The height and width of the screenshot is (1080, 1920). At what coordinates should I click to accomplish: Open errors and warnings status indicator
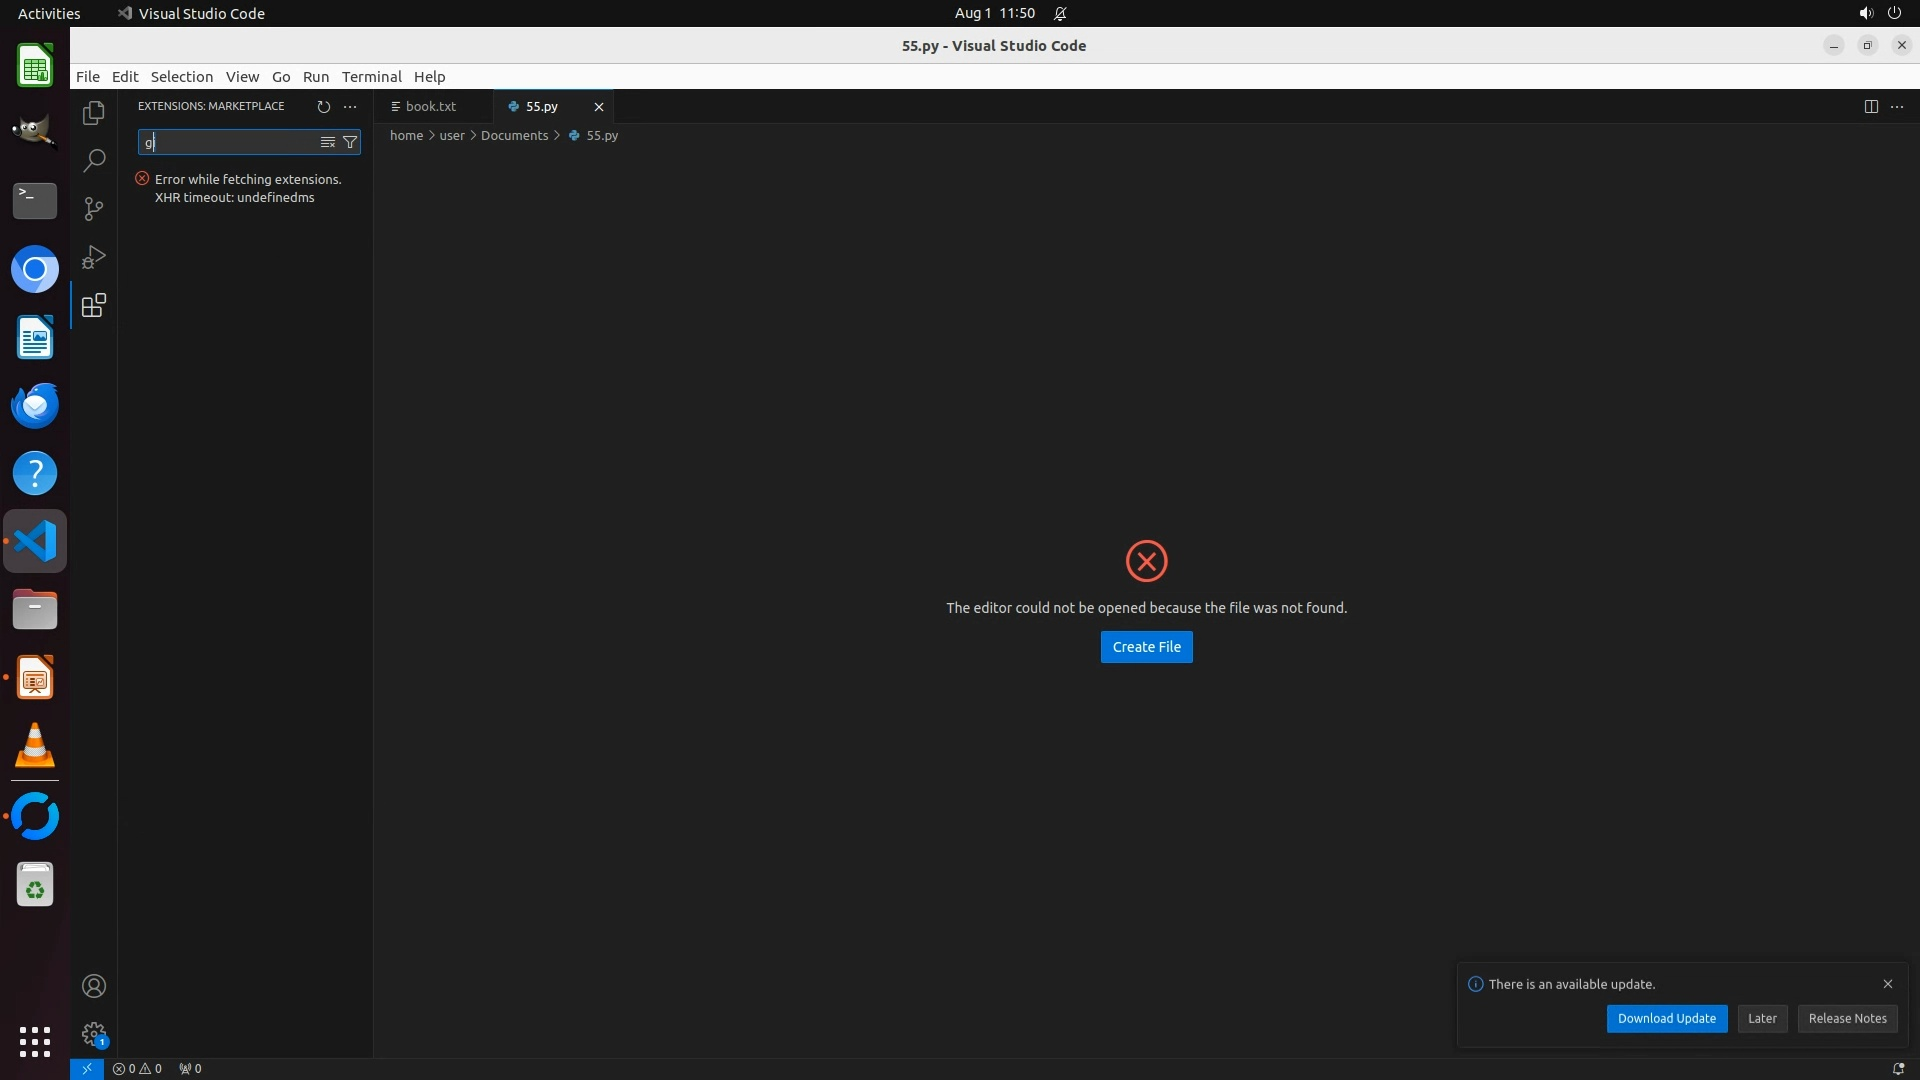137,1068
